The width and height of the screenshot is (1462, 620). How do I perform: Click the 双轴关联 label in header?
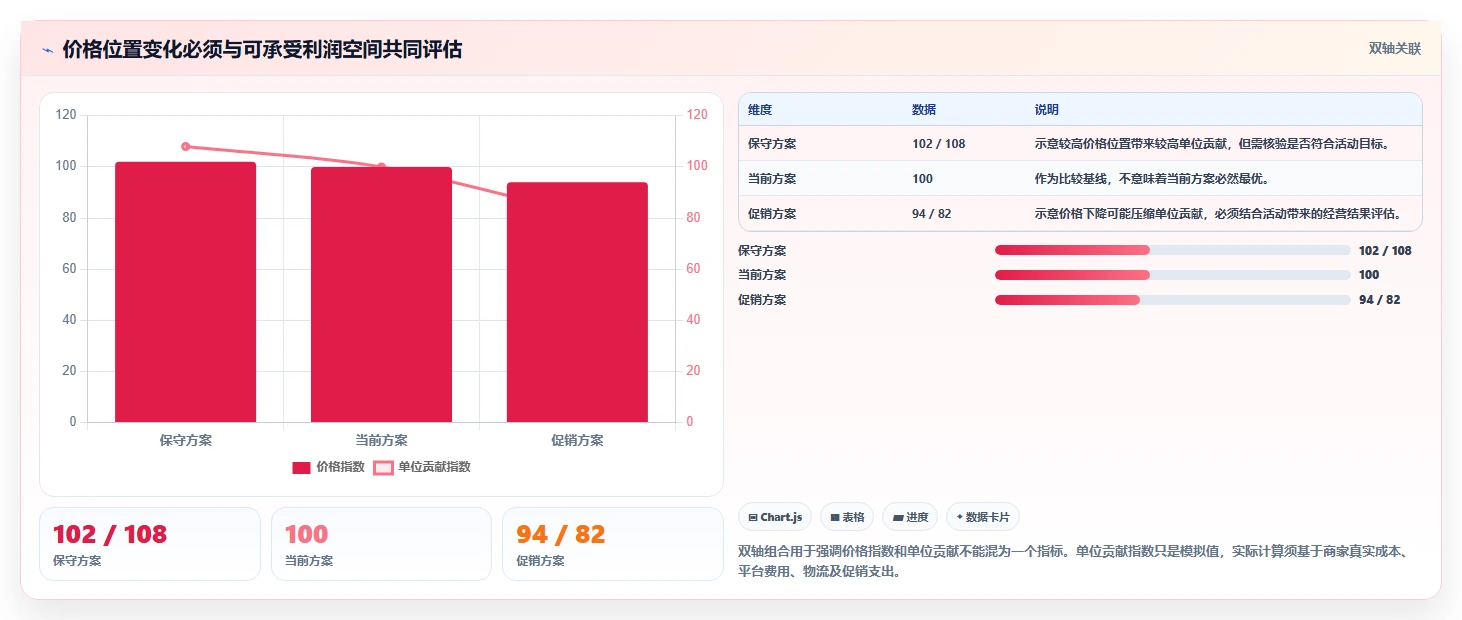point(1395,48)
